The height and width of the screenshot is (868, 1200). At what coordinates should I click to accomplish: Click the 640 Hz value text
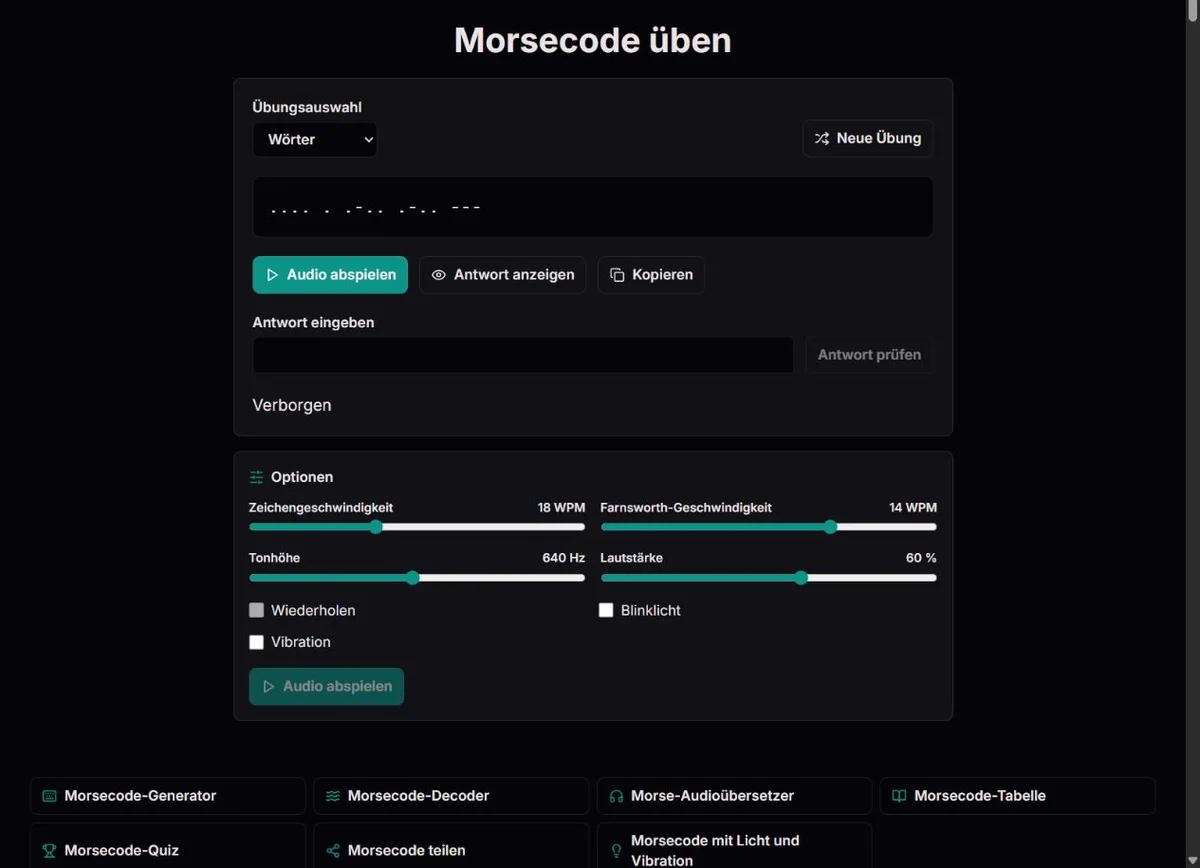564,558
